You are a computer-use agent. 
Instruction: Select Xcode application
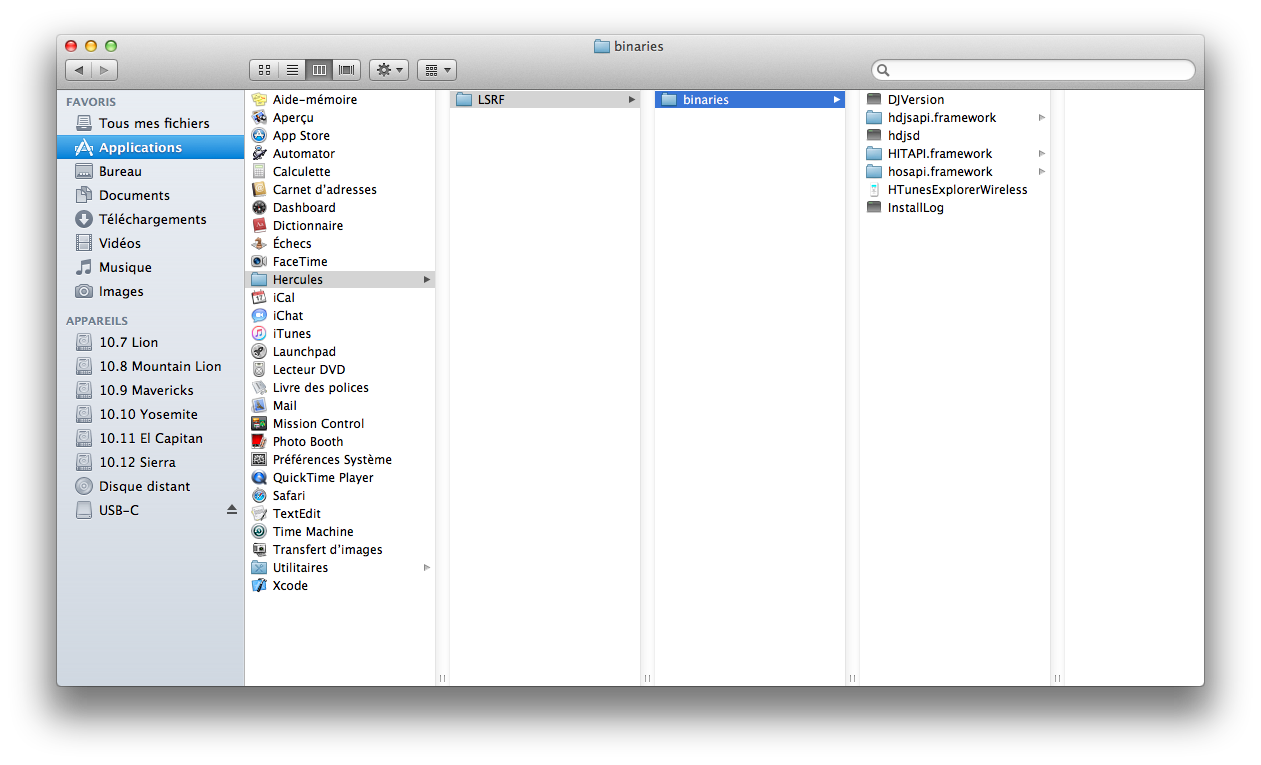tap(341, 585)
